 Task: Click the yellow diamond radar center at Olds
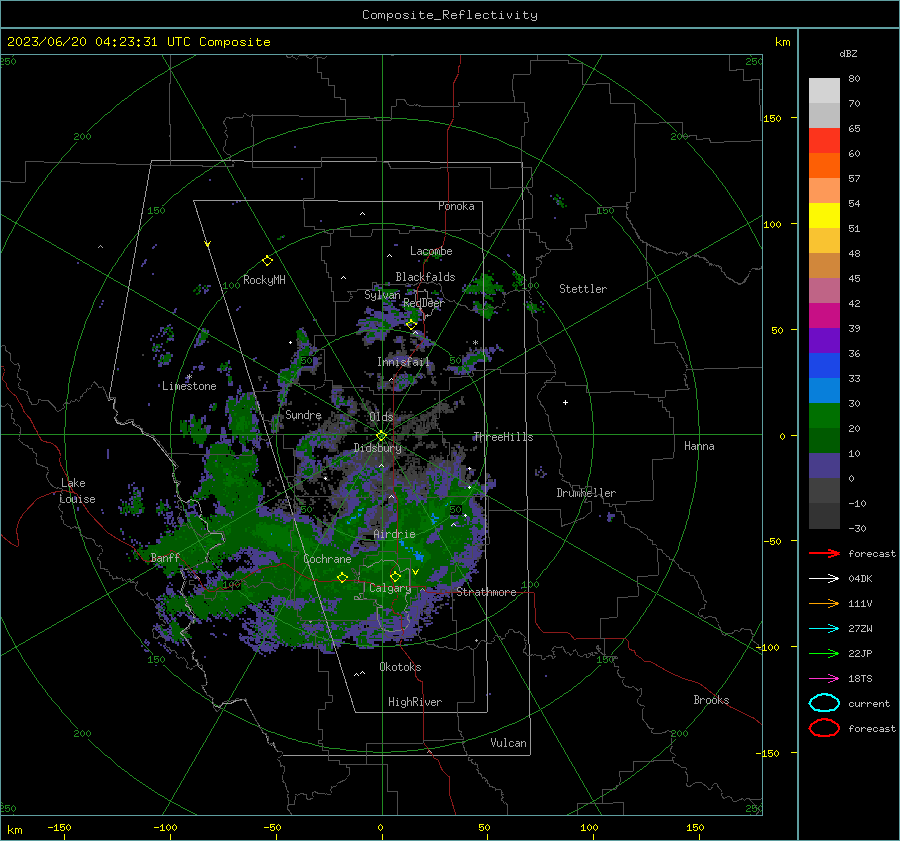[381, 436]
